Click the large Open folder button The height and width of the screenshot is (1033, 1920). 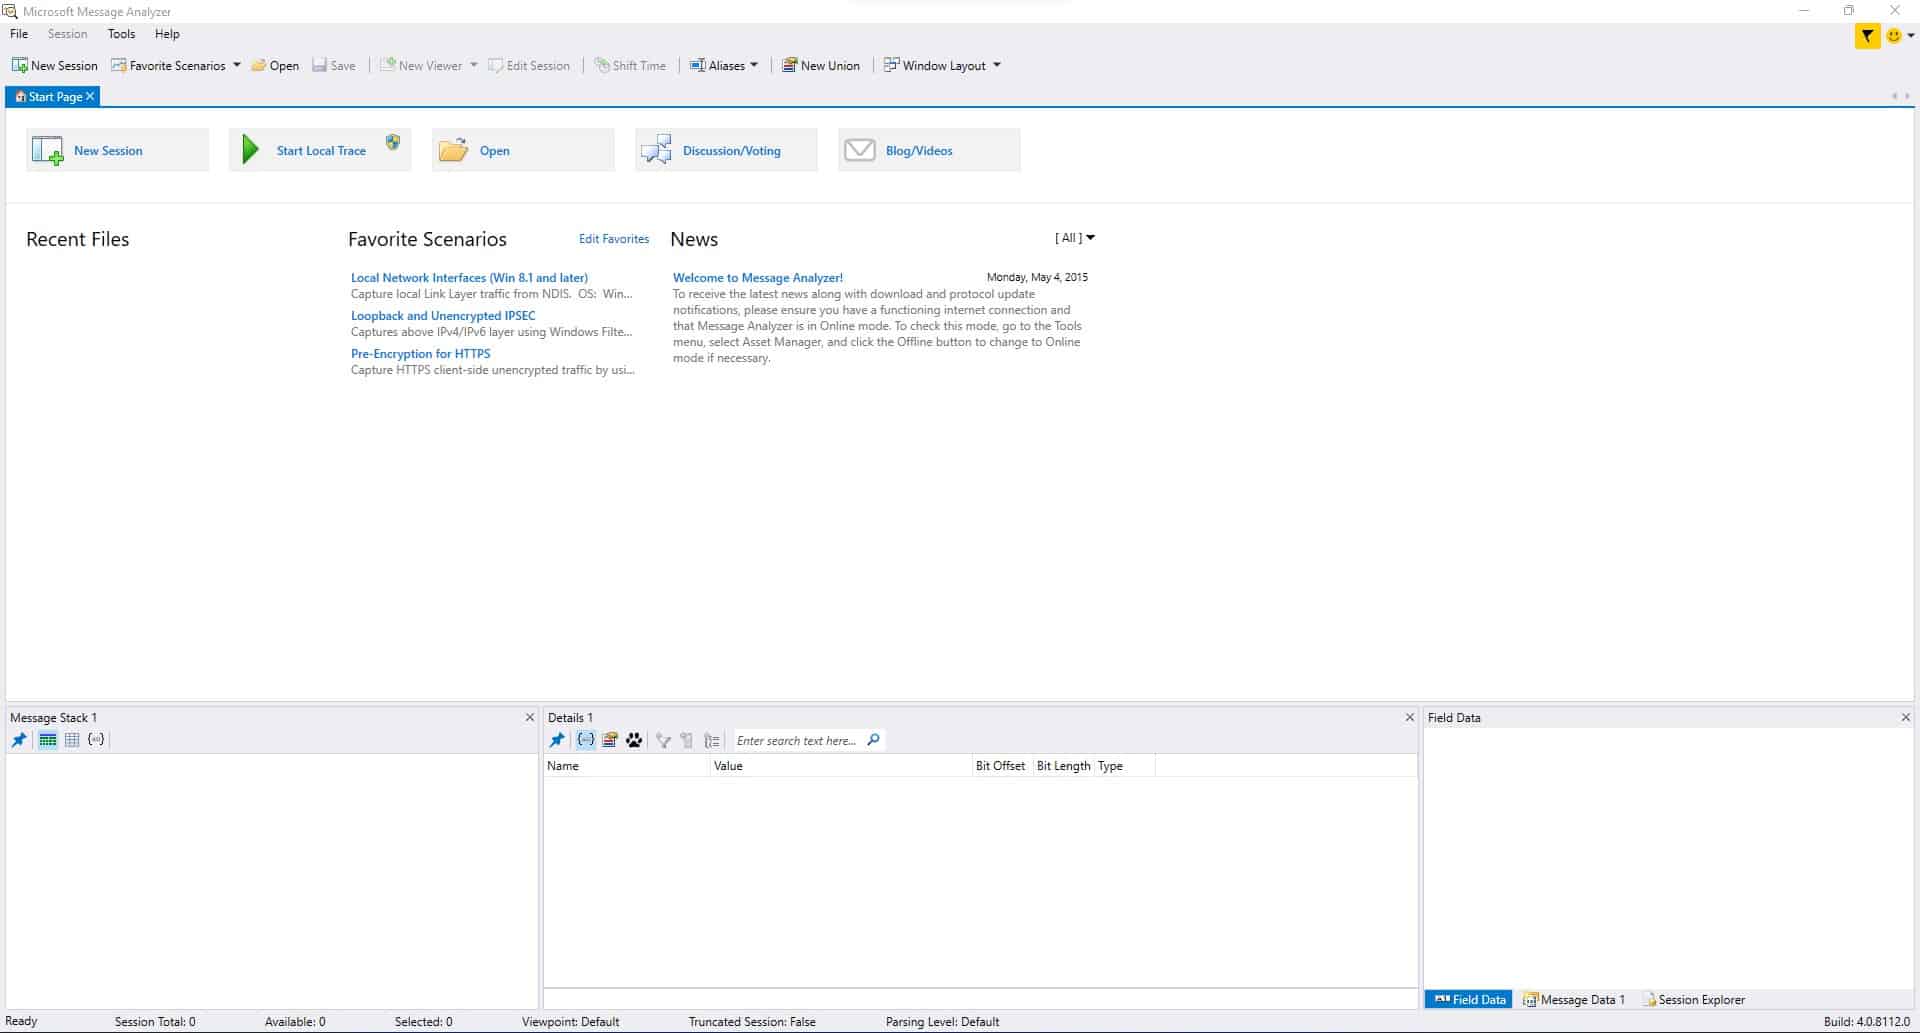coord(523,150)
